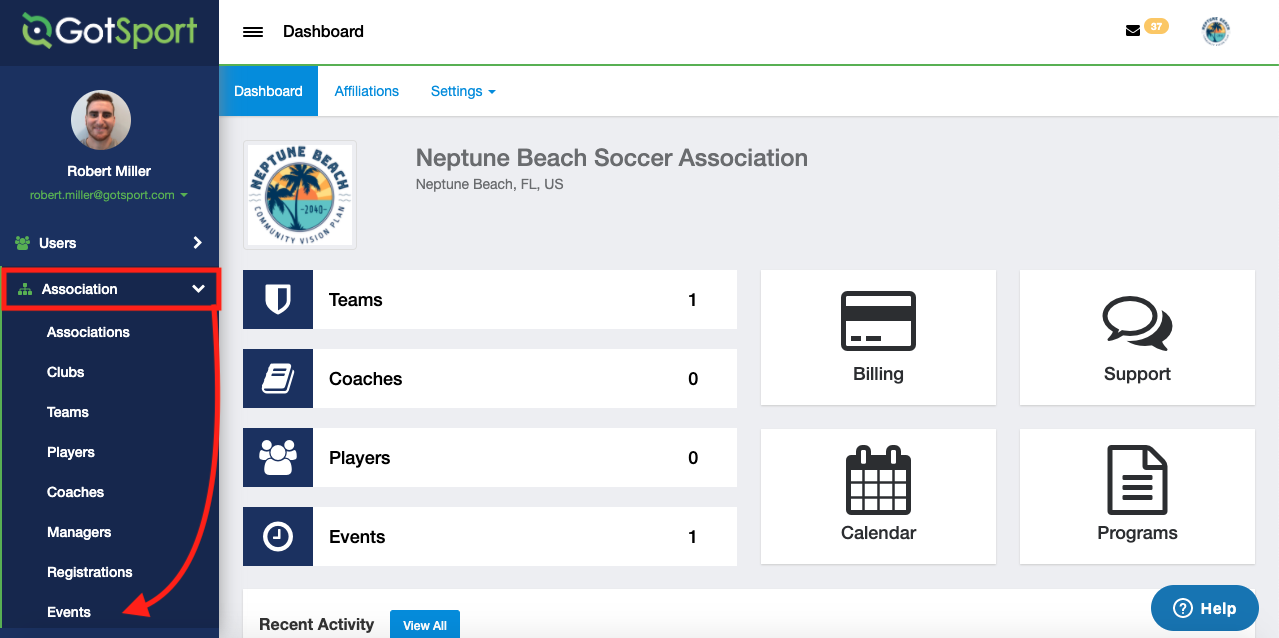The image size is (1279, 638).
Task: Click the Neptune Beach Soccer Association title
Action: pyautogui.click(x=611, y=158)
